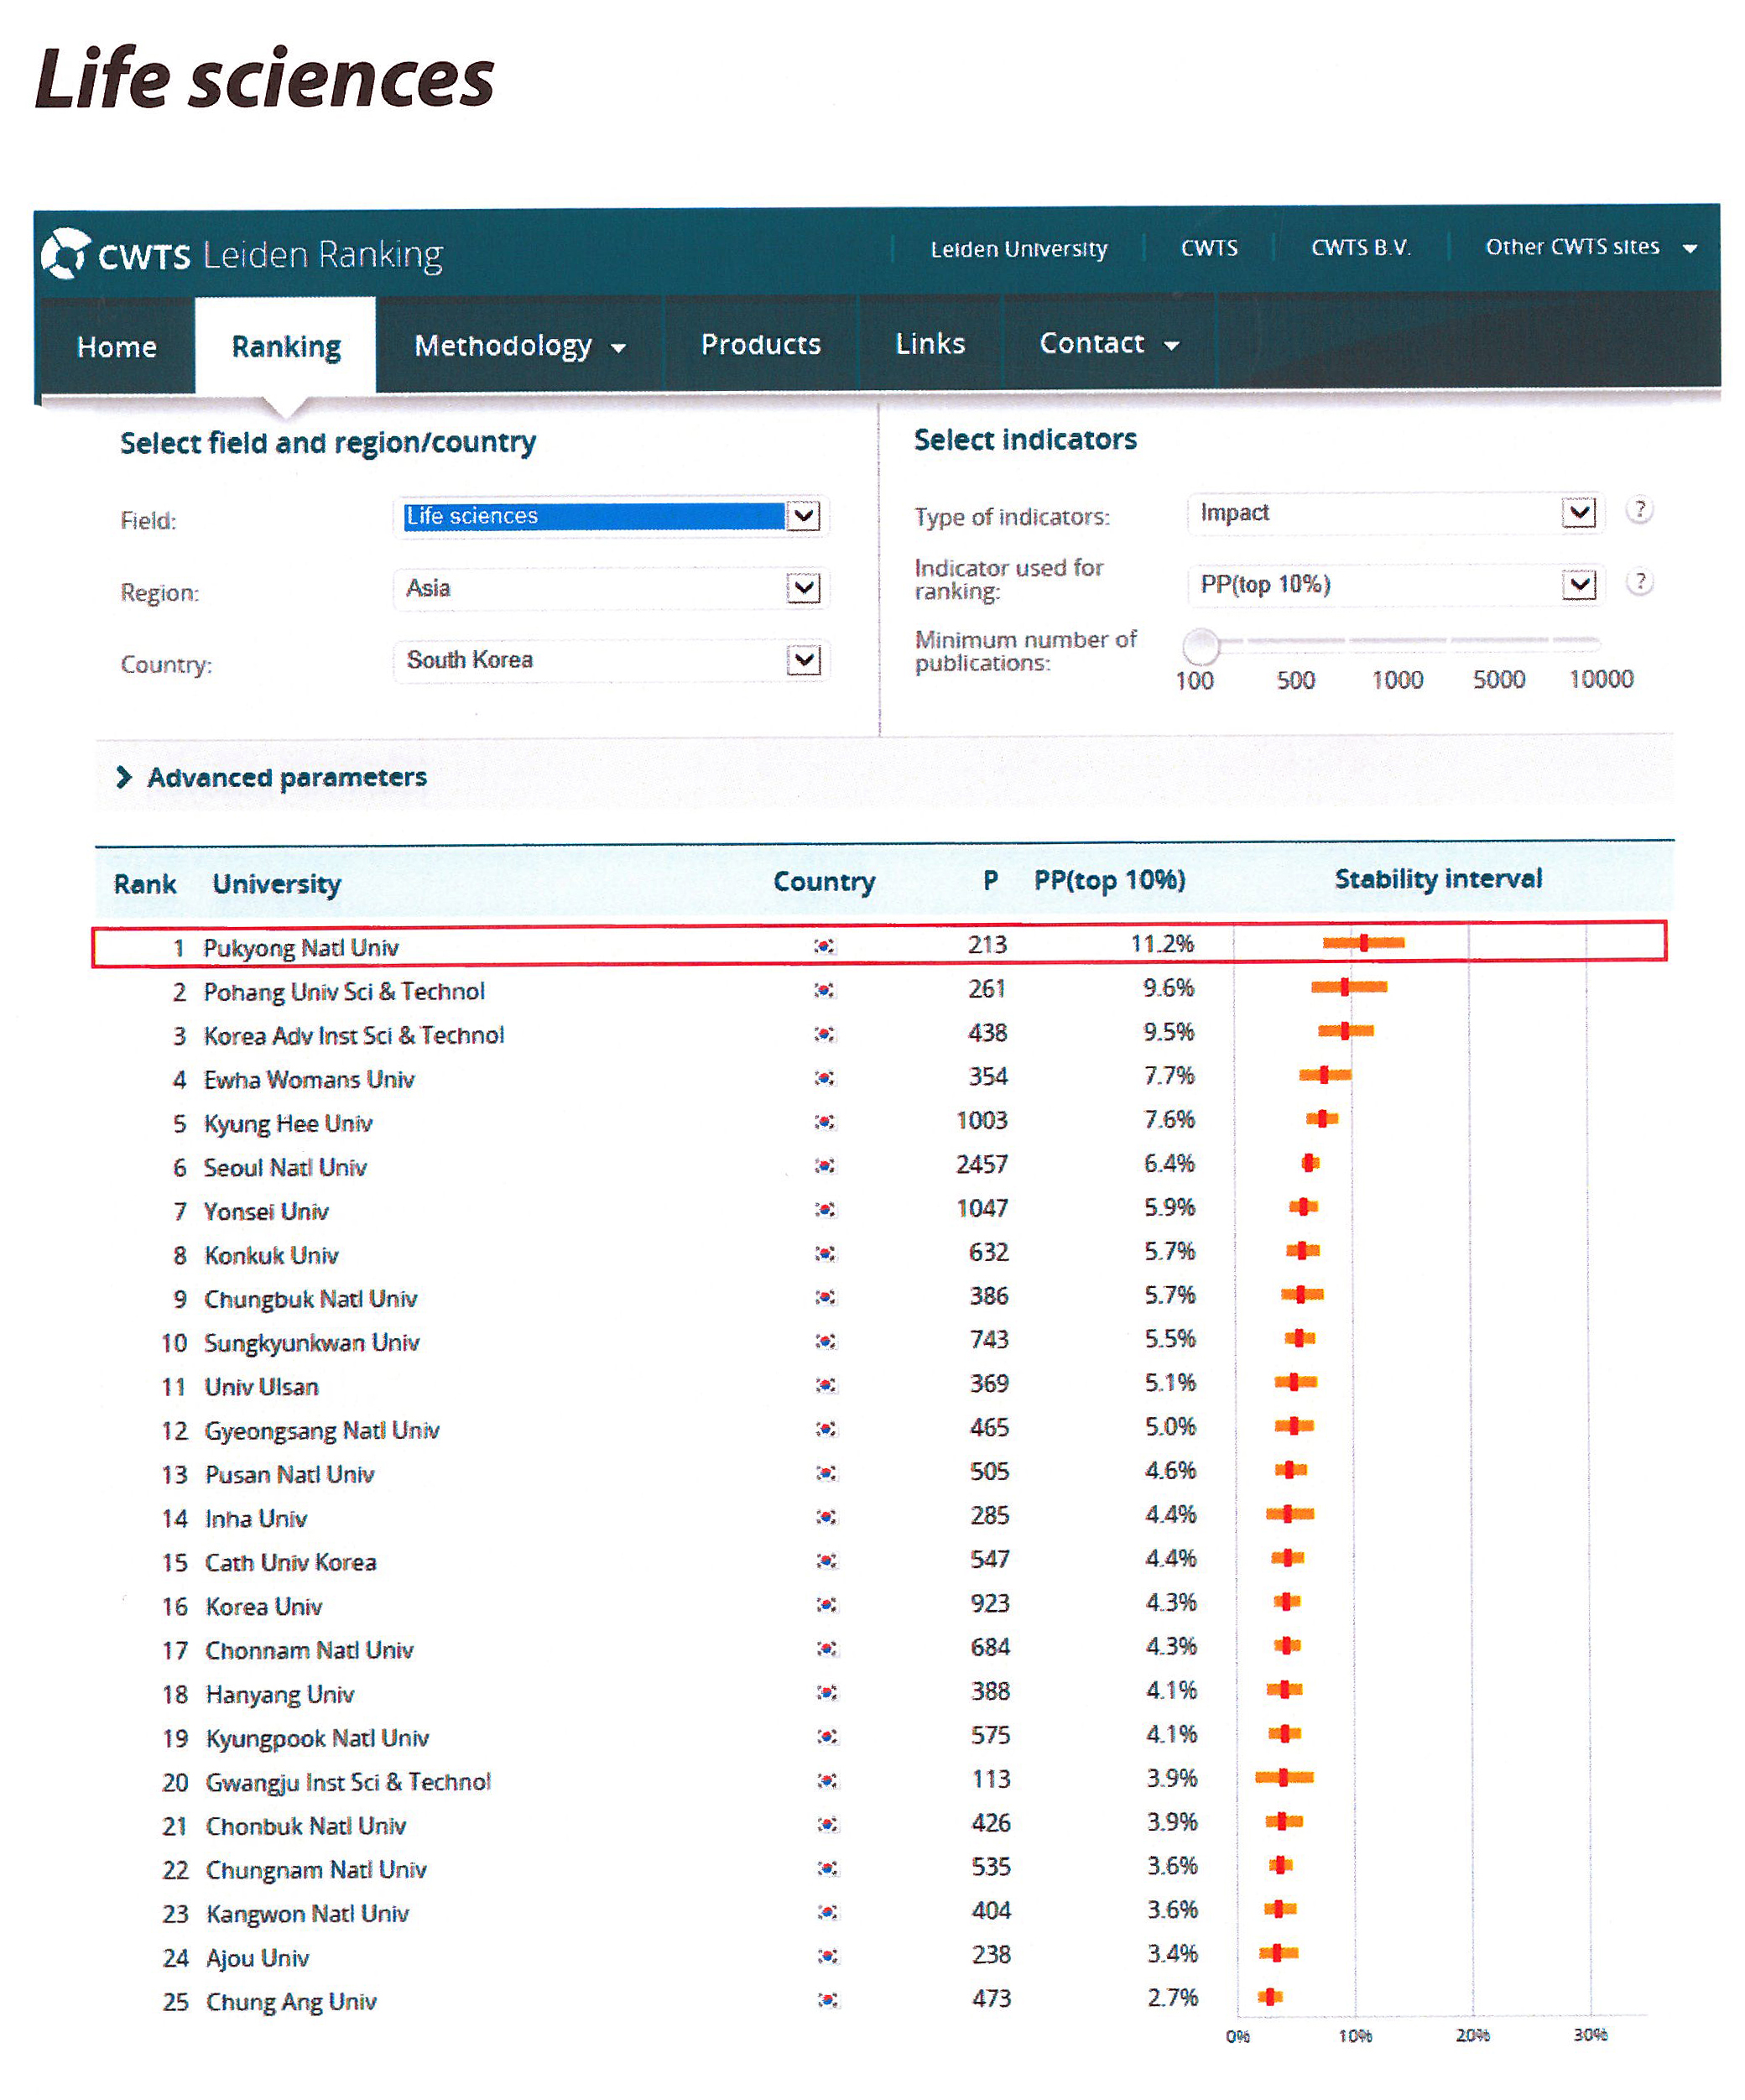Screen dimensions: 1745x2100
Task: Click Chungbuk Natl Univ in the list
Action: 310,1299
